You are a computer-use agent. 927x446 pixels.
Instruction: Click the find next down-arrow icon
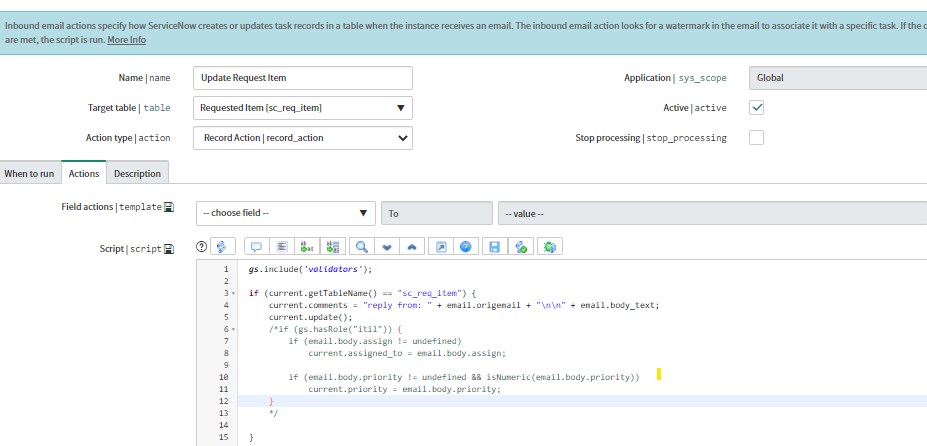pos(387,247)
